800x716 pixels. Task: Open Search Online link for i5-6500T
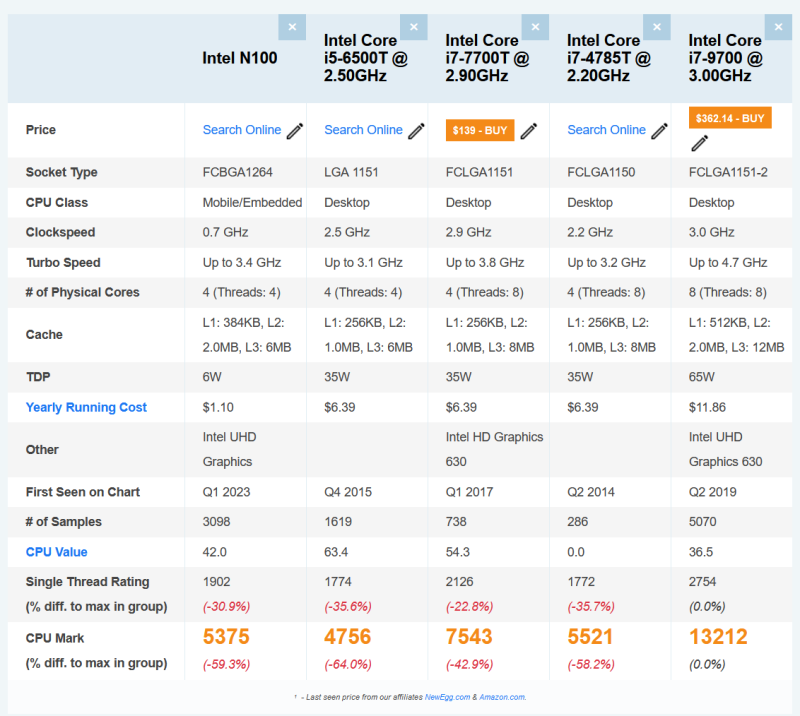point(363,130)
